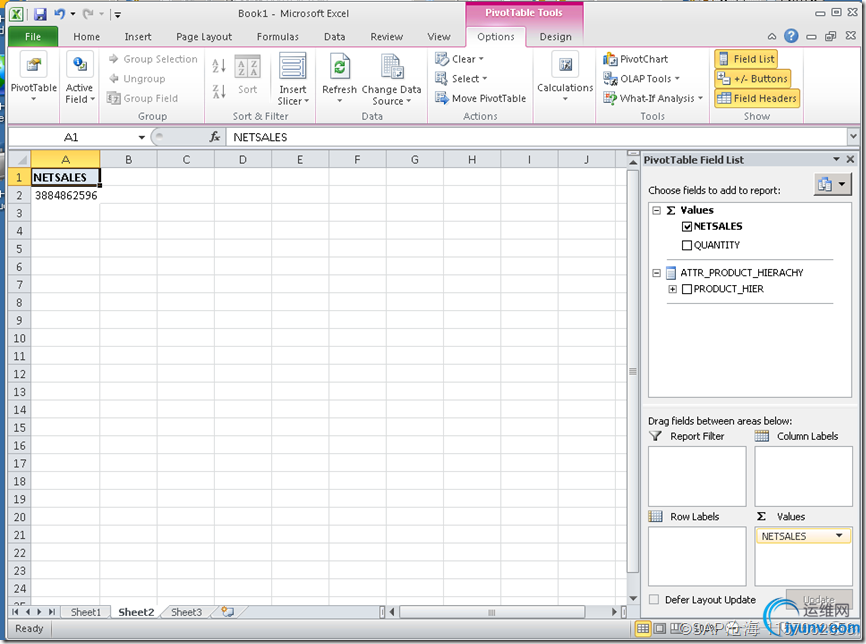Select cell A2 with value 3884862596

[65, 196]
